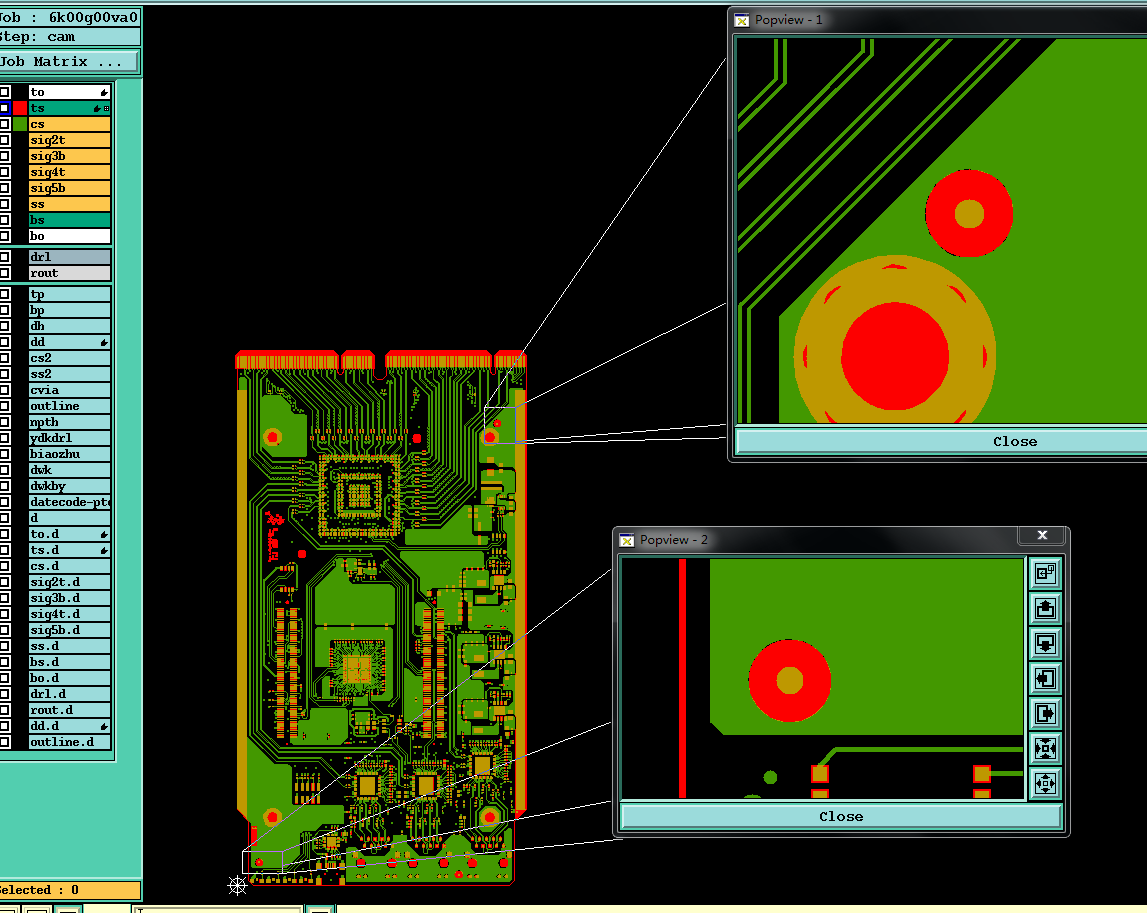Select the 'sig4t.d' layer row

coord(69,615)
